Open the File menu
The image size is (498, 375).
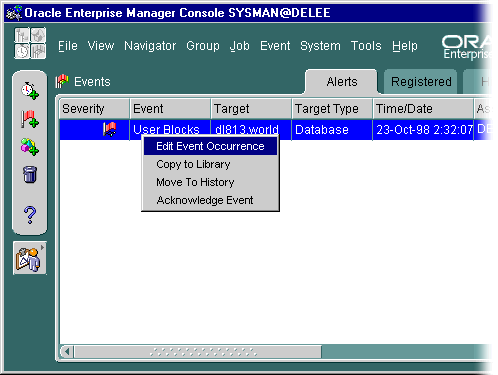[x=68, y=46]
